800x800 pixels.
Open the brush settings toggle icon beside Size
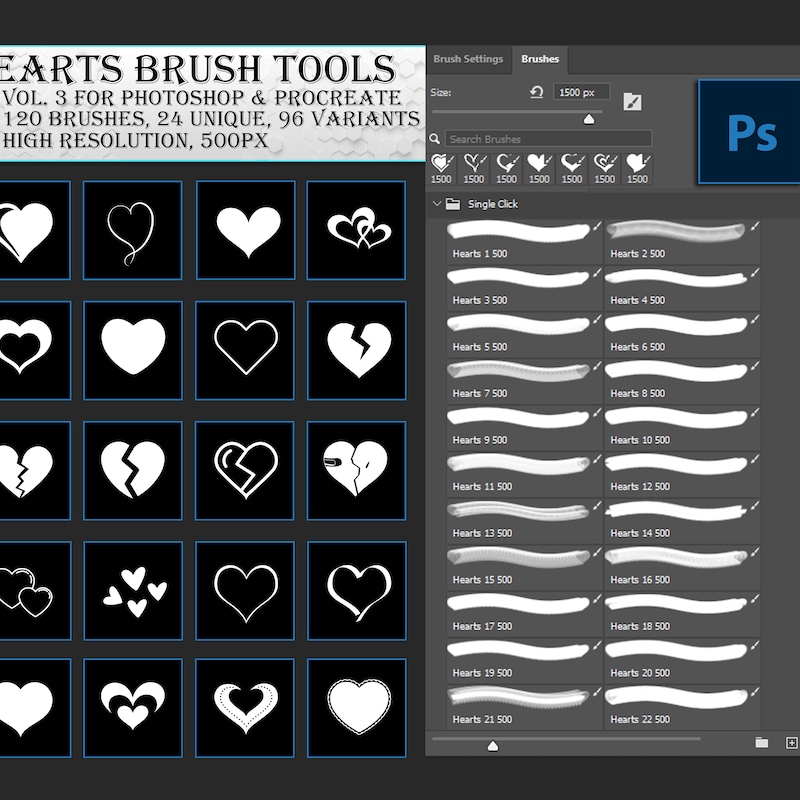tap(632, 100)
